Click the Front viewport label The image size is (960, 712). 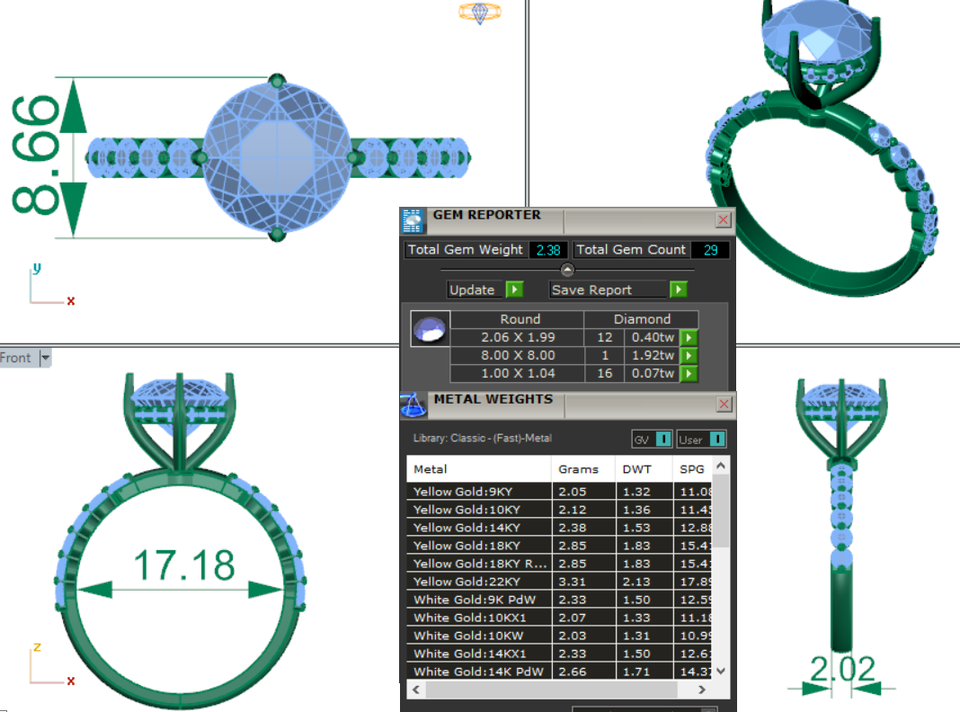coord(15,358)
